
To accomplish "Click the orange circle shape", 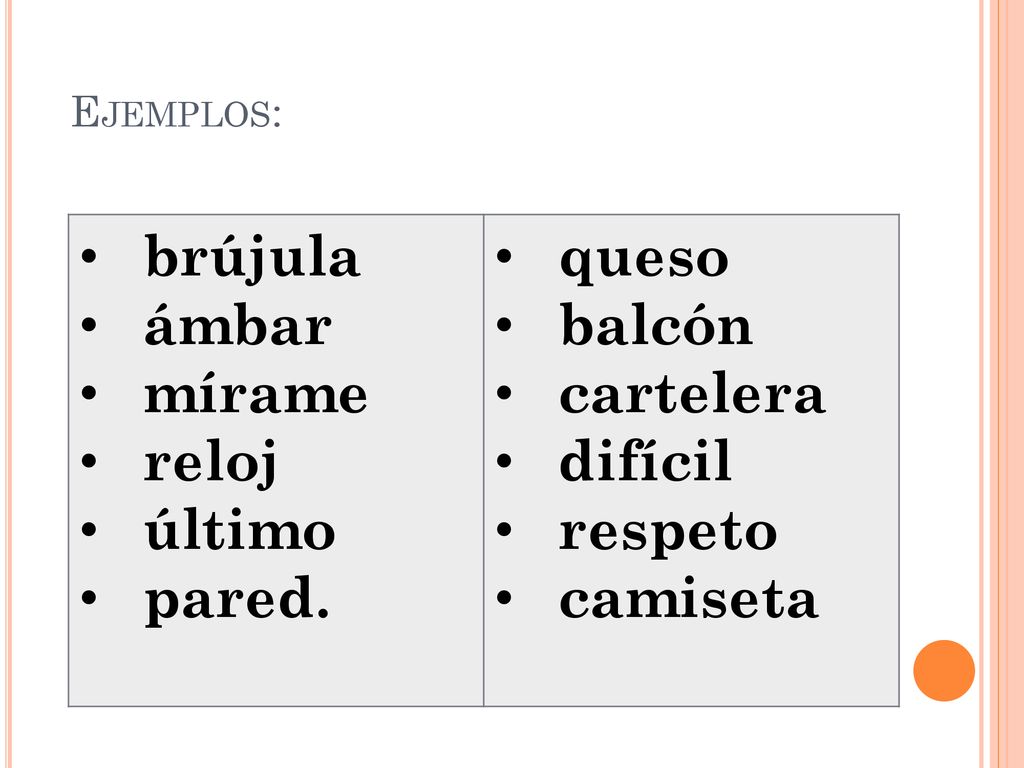I will point(944,670).
